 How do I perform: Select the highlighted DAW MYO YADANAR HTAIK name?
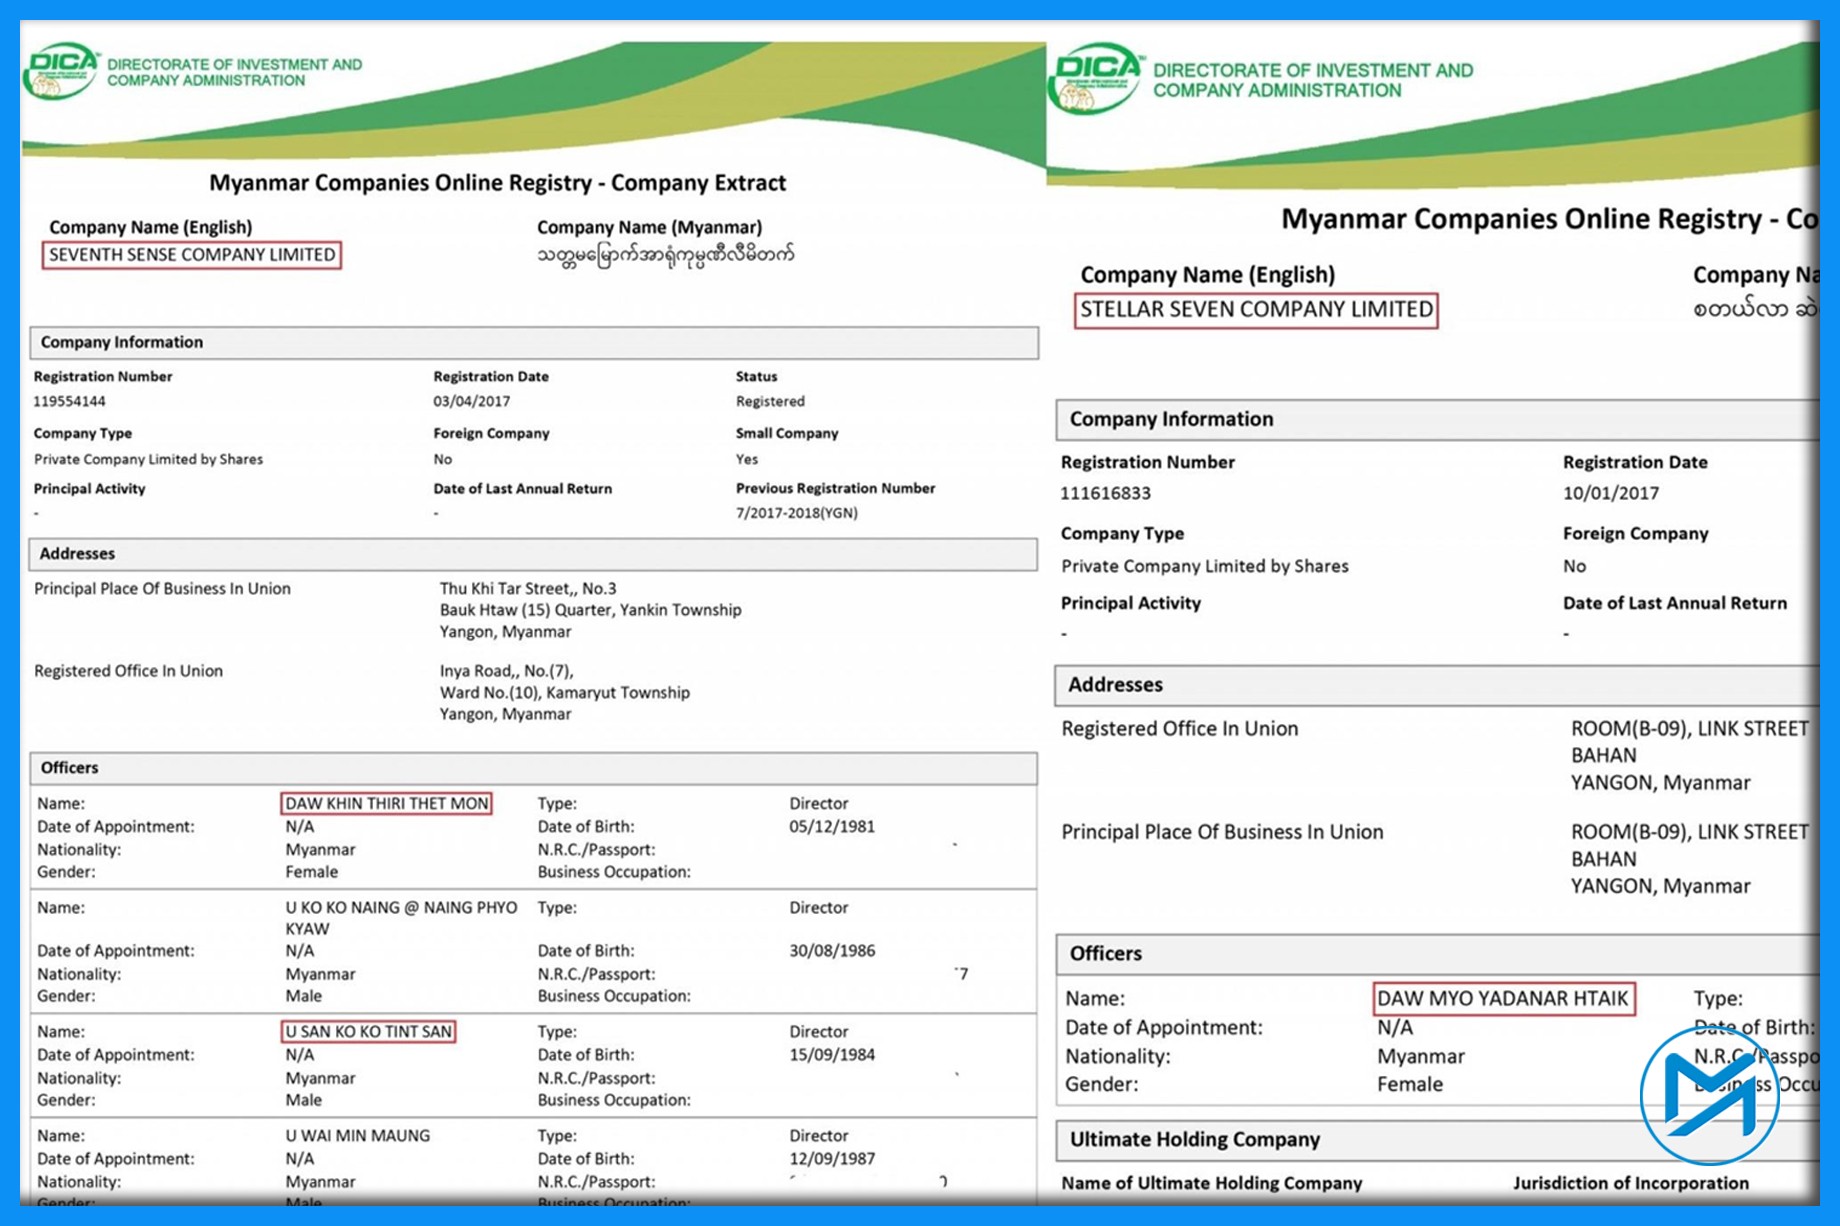click(1503, 998)
